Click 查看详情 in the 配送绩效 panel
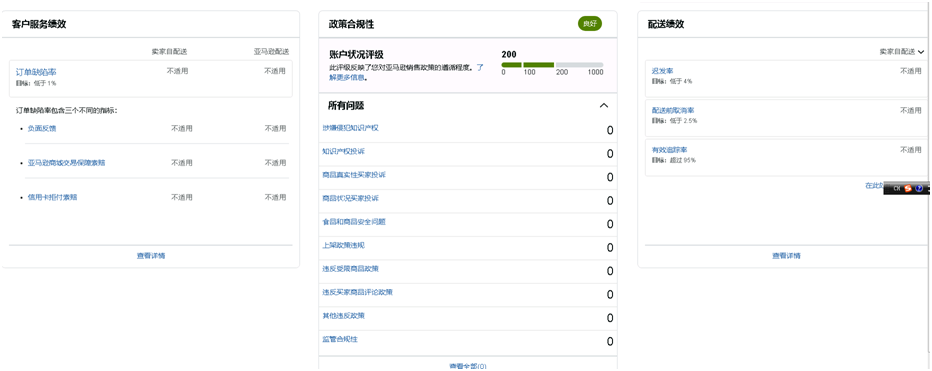 click(x=786, y=256)
